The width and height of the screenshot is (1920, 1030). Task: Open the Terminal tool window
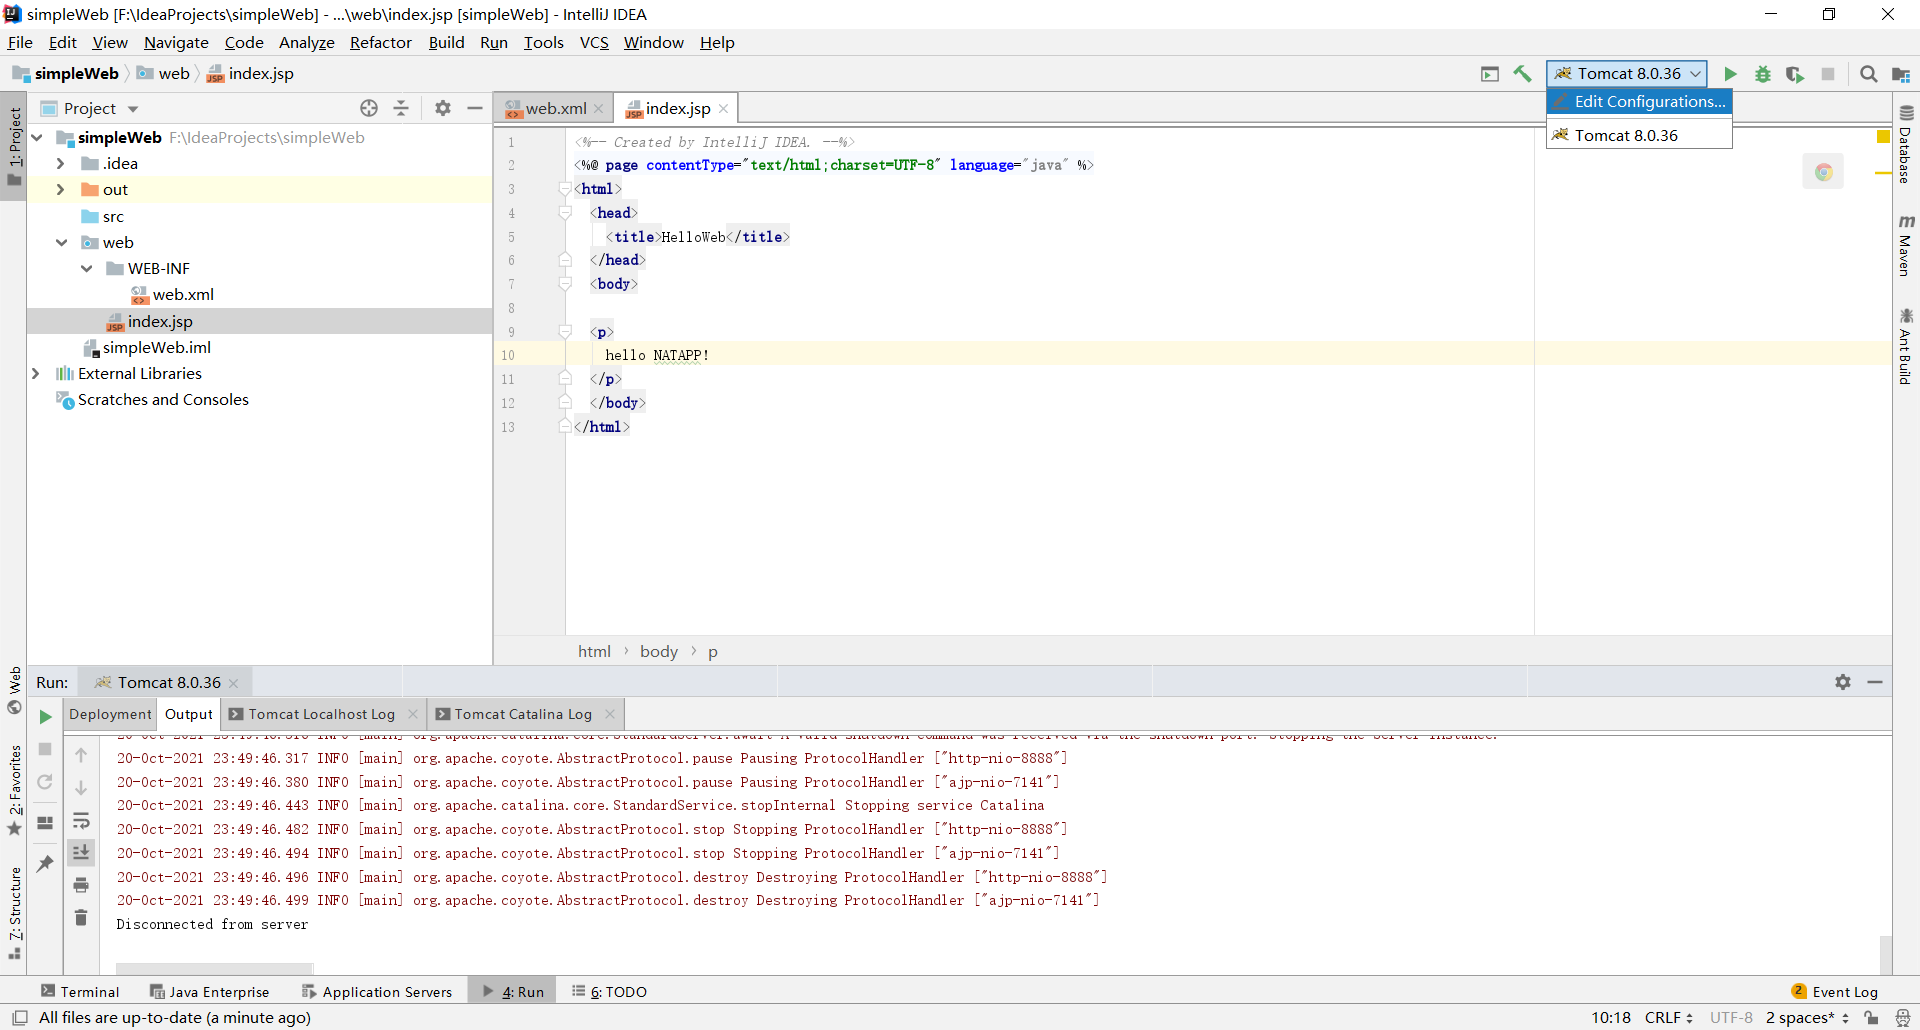coord(80,992)
